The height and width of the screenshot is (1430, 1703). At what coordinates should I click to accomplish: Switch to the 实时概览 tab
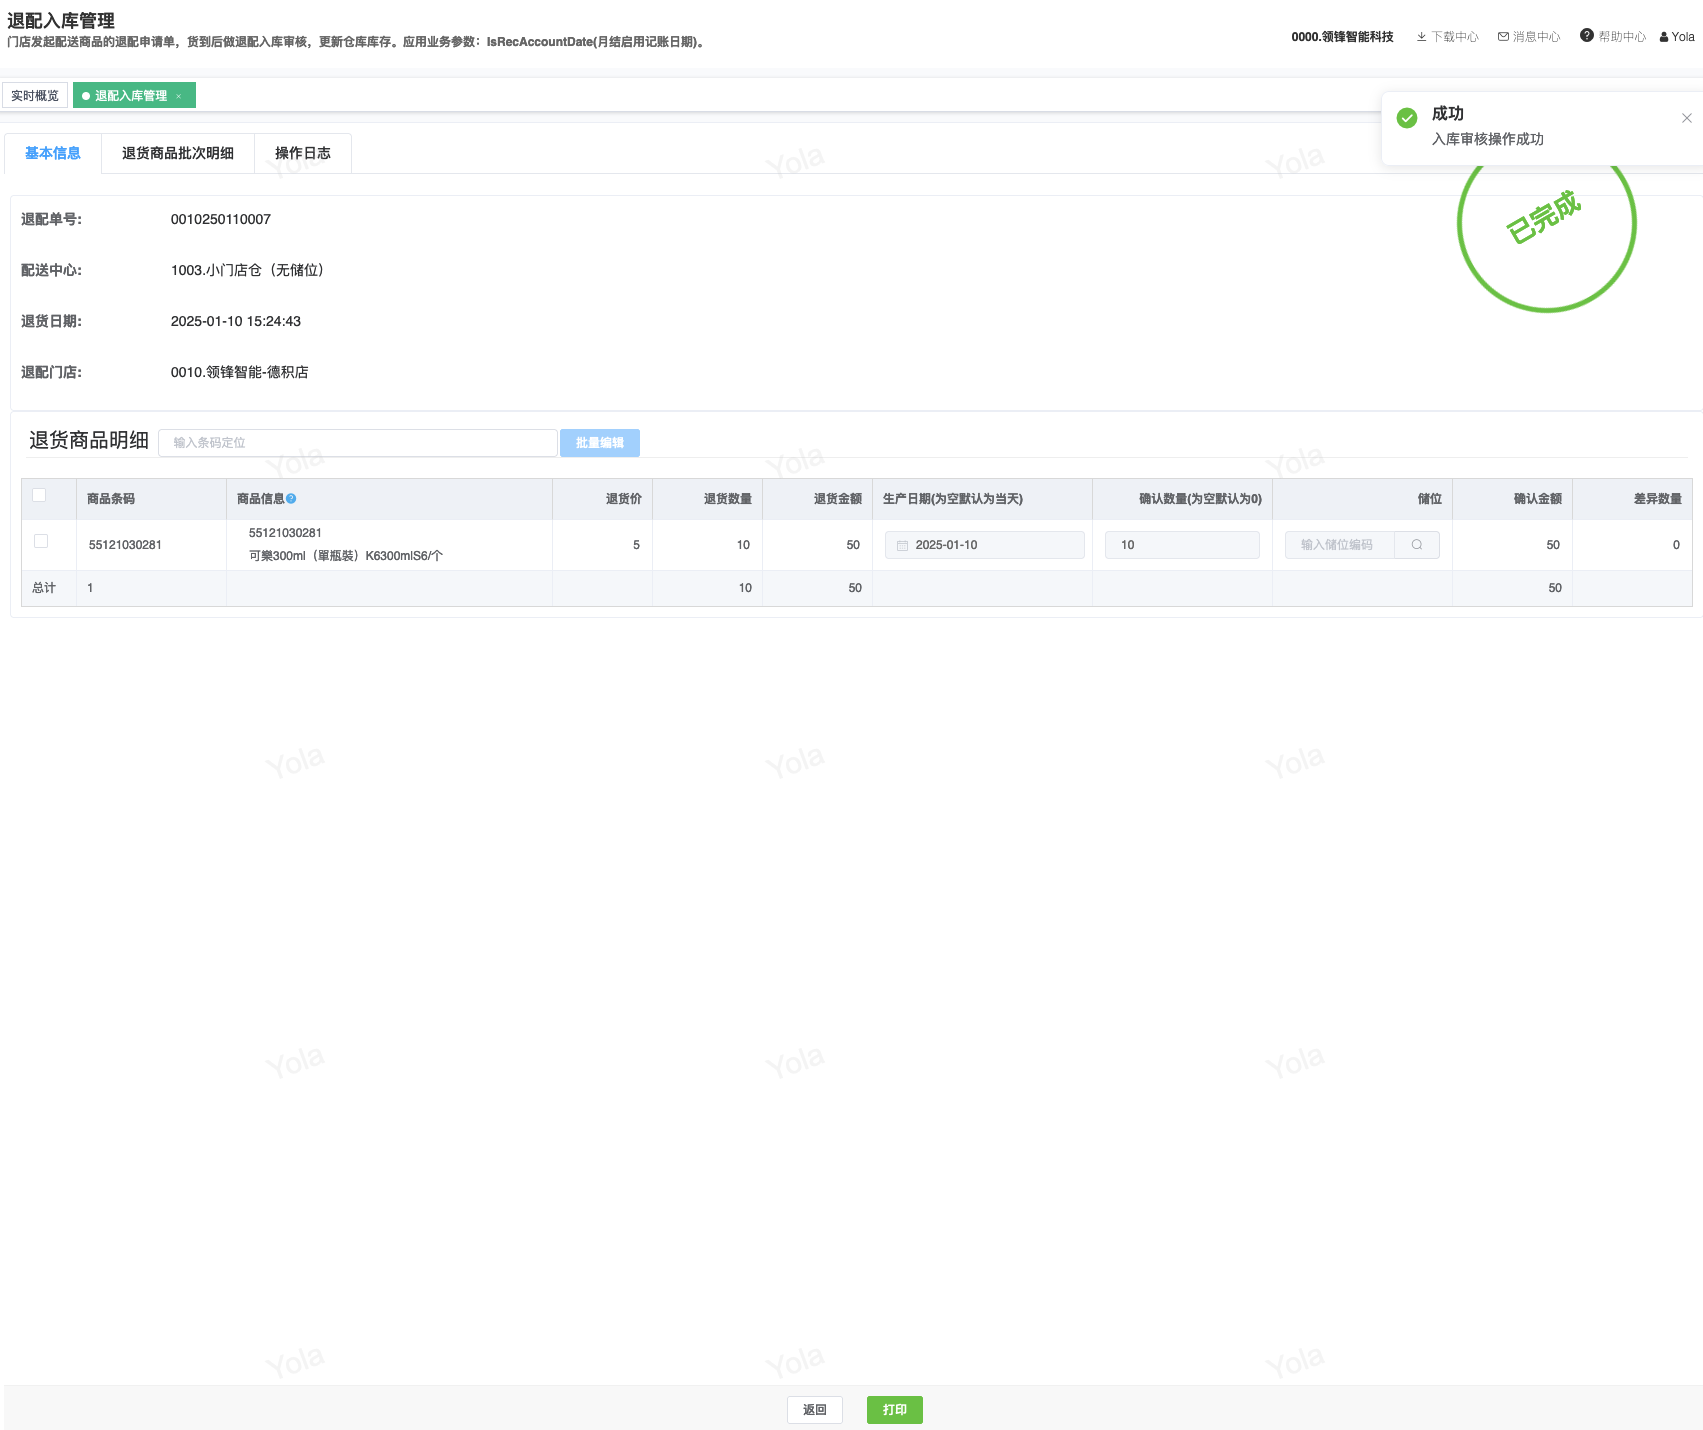tap(35, 96)
